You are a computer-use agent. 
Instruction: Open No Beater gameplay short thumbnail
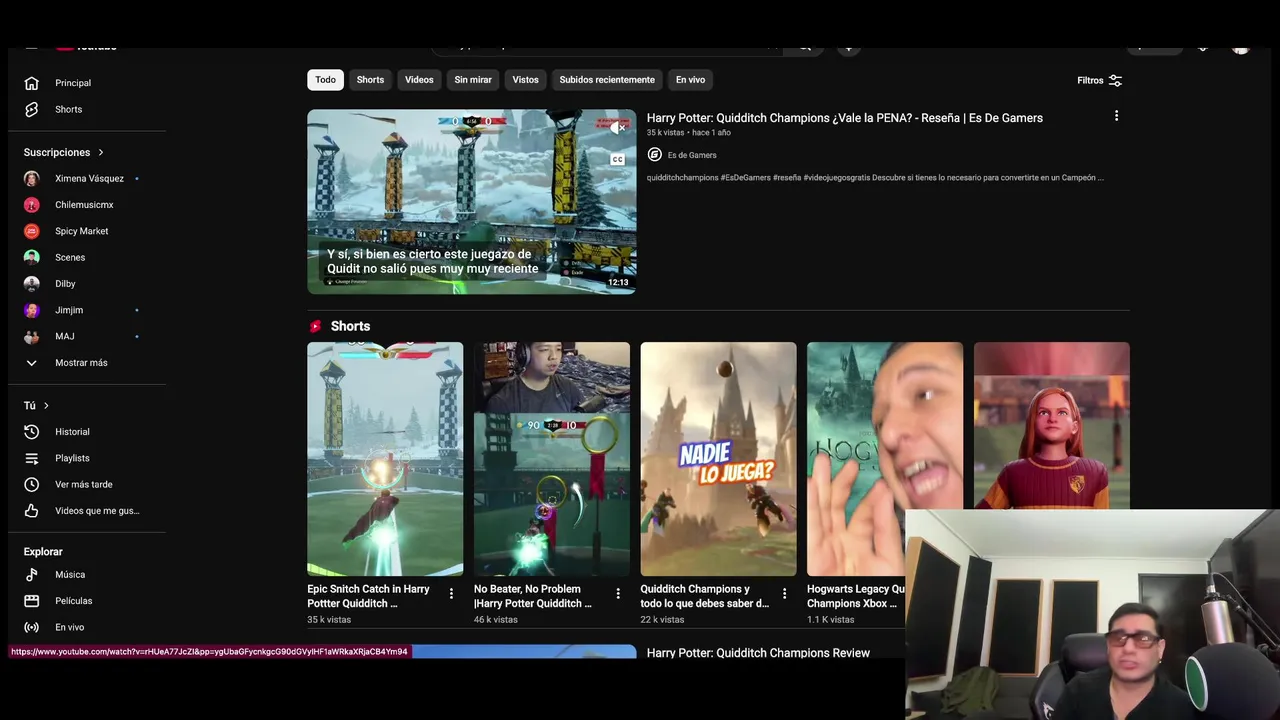coord(552,459)
